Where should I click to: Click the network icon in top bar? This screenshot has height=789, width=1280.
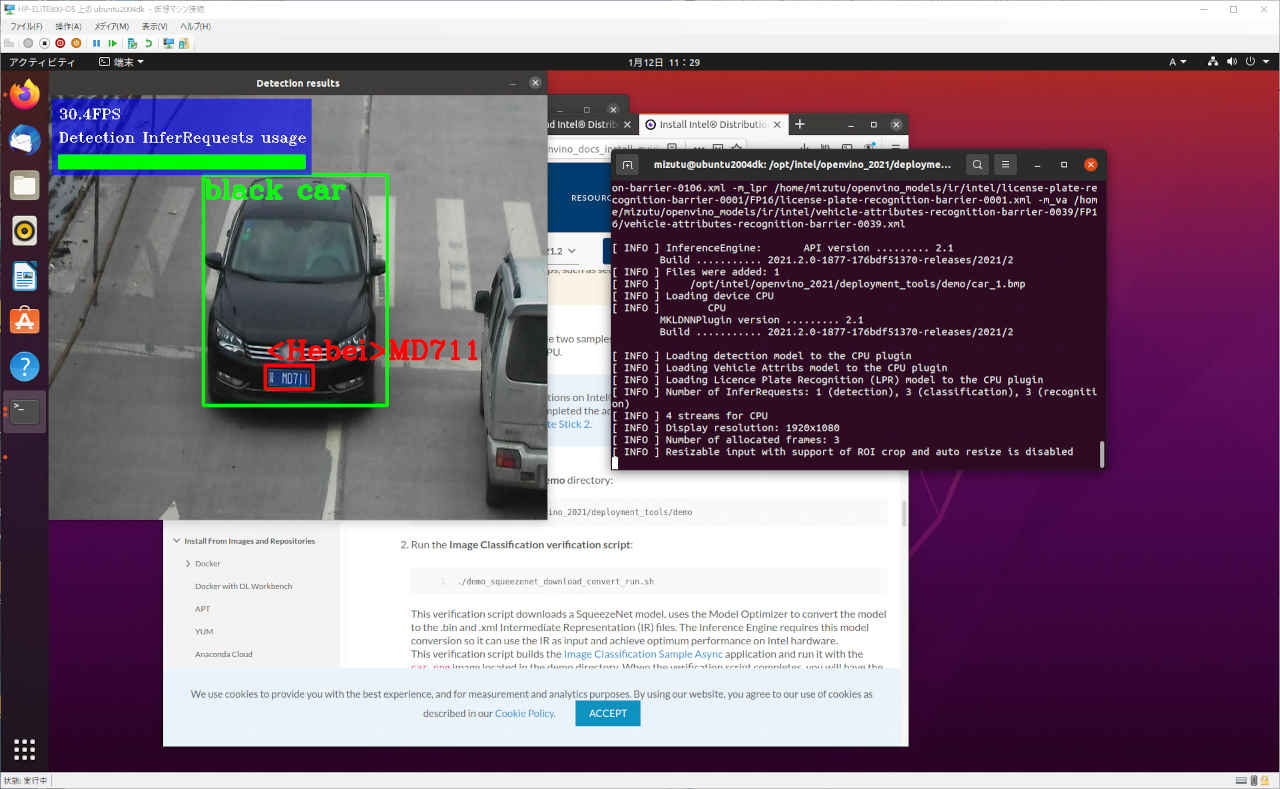pyautogui.click(x=1213, y=62)
